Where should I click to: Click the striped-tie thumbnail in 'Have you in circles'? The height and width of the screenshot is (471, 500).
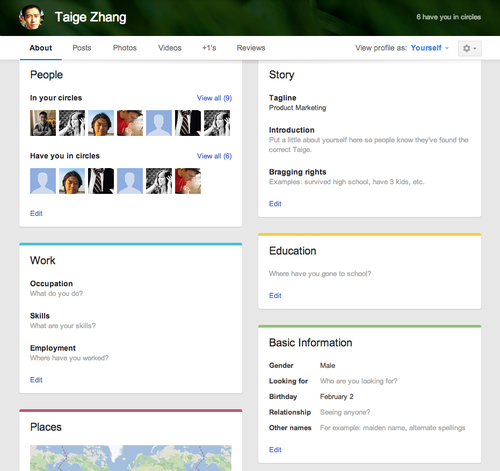tap(101, 181)
